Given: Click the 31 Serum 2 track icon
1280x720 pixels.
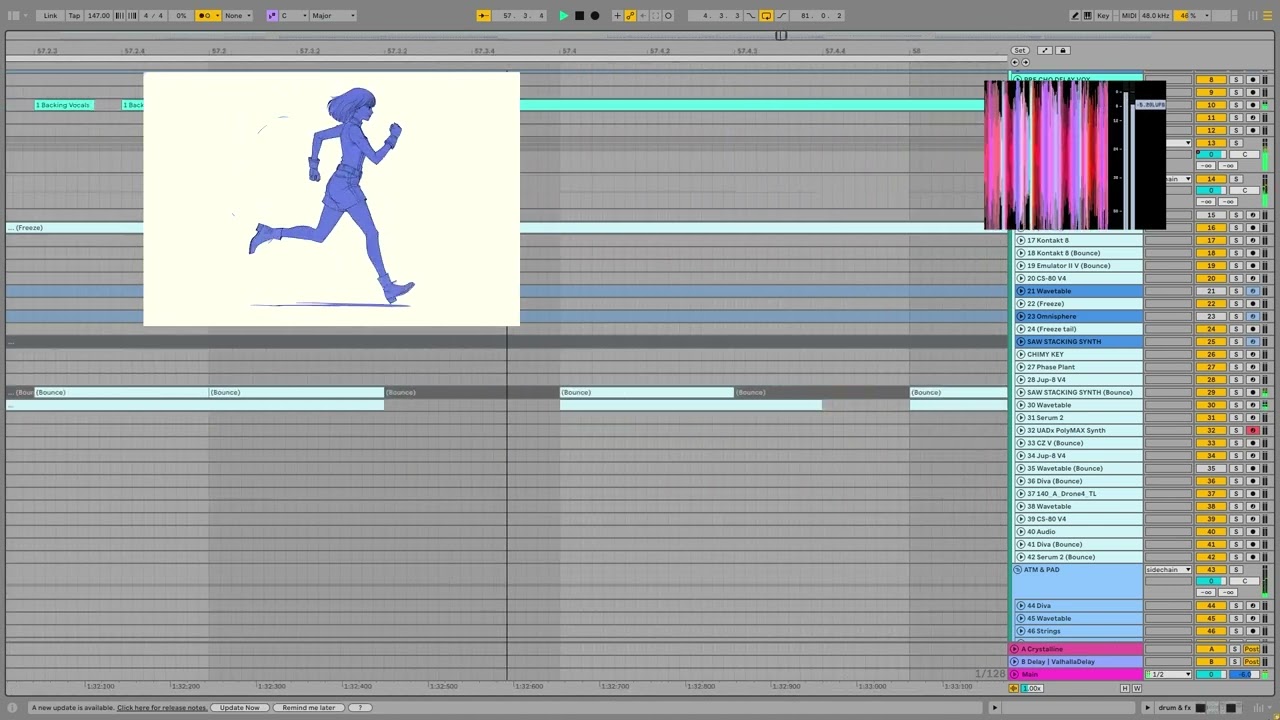Looking at the screenshot, I should (x=1021, y=417).
